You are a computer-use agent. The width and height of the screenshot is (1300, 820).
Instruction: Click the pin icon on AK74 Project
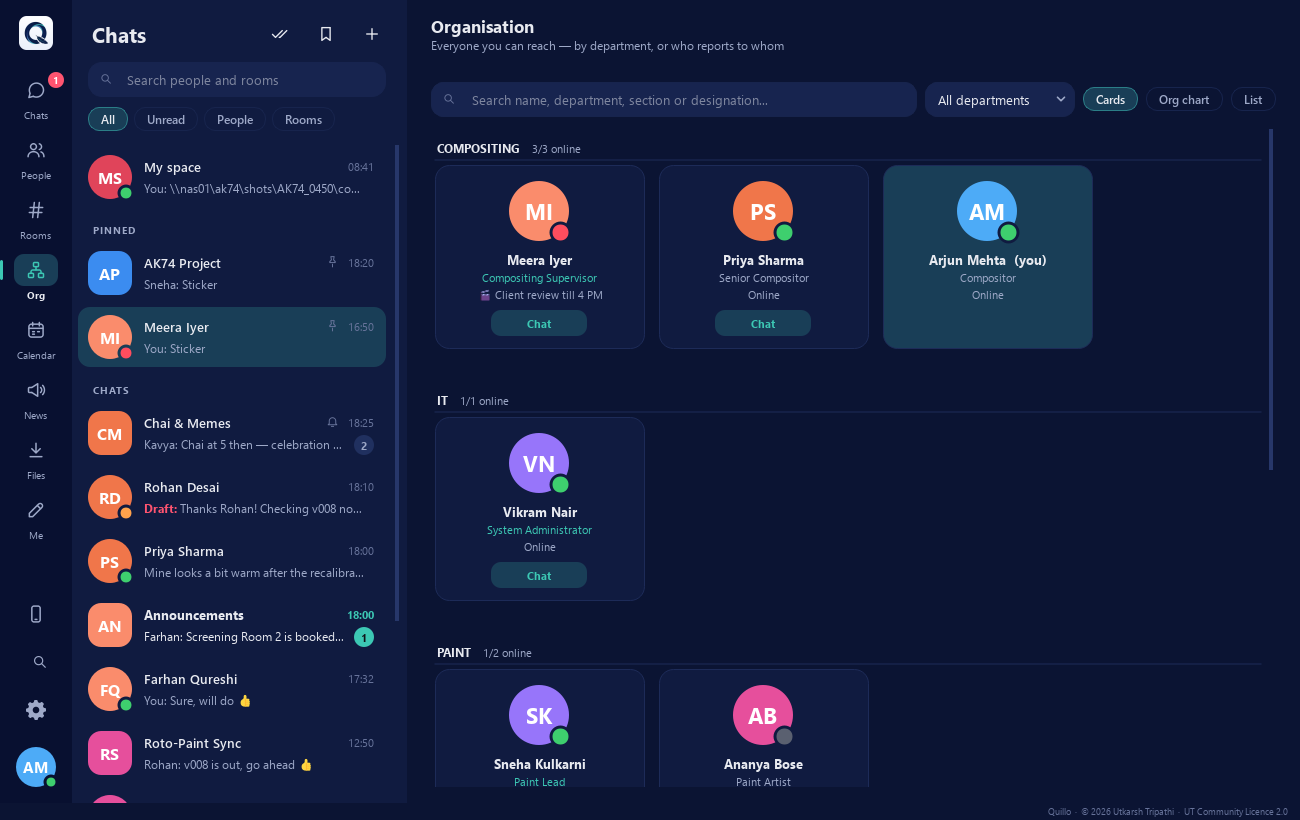pyautogui.click(x=333, y=262)
